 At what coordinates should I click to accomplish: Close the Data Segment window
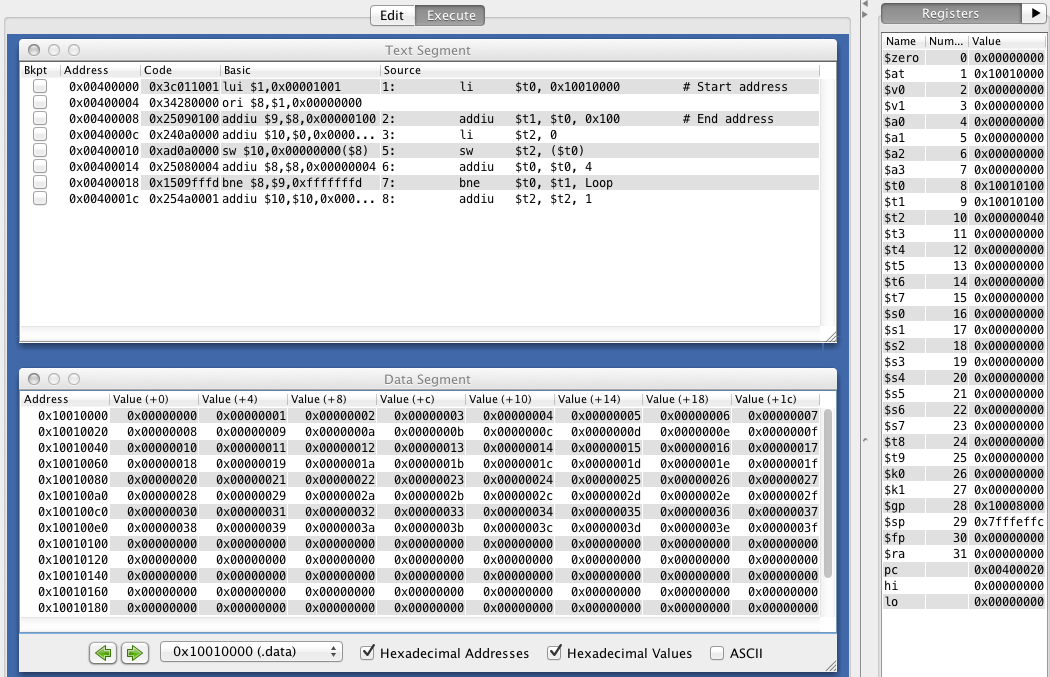pyautogui.click(x=34, y=379)
